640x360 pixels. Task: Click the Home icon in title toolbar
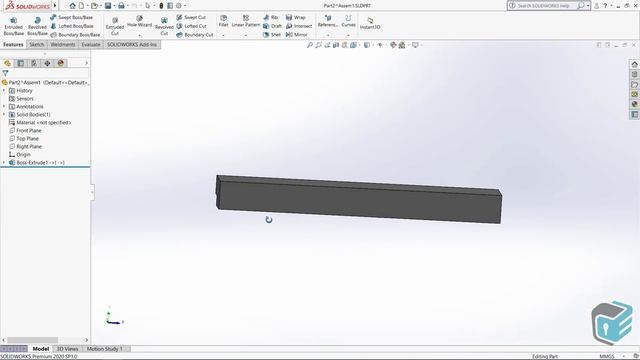73,6
